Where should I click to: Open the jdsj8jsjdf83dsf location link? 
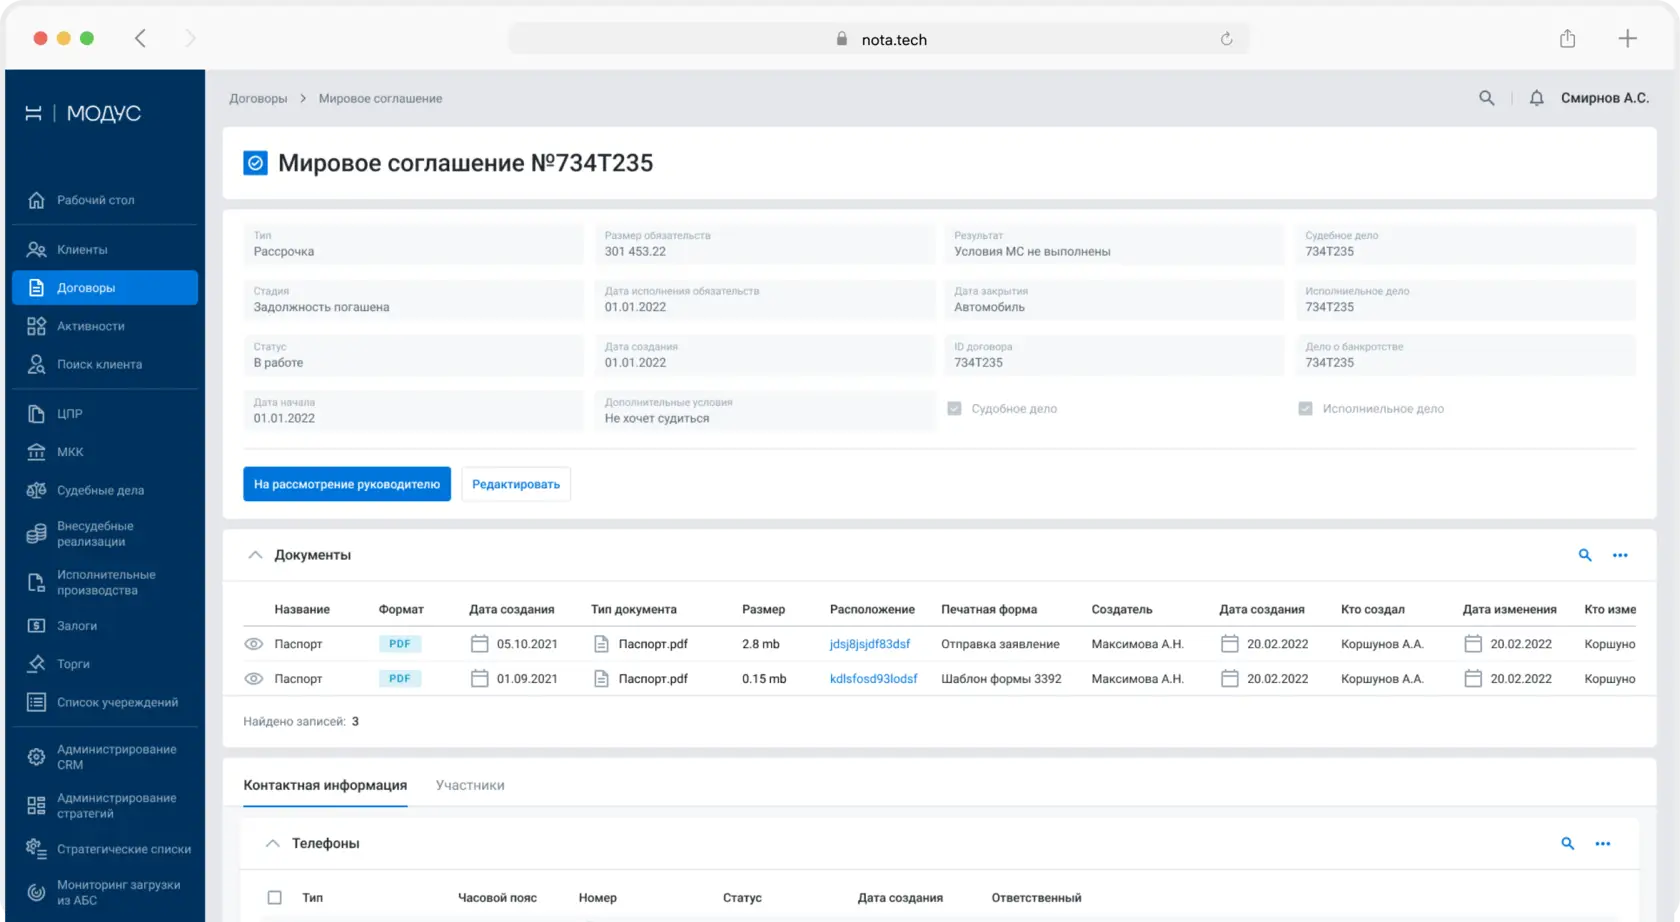point(870,644)
